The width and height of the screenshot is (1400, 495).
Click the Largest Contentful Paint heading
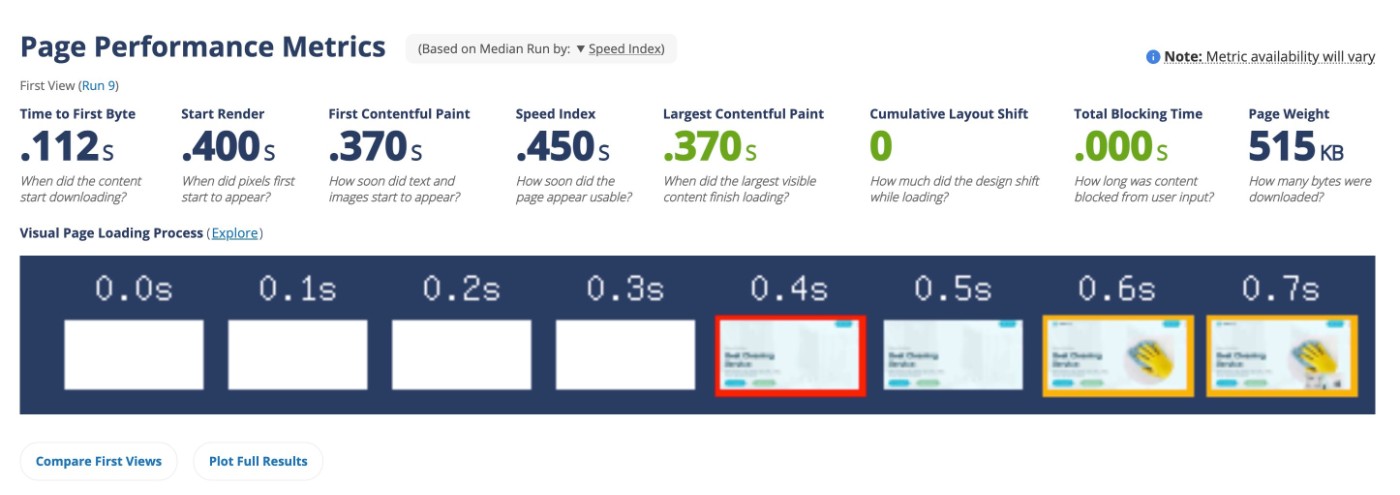coord(743,114)
